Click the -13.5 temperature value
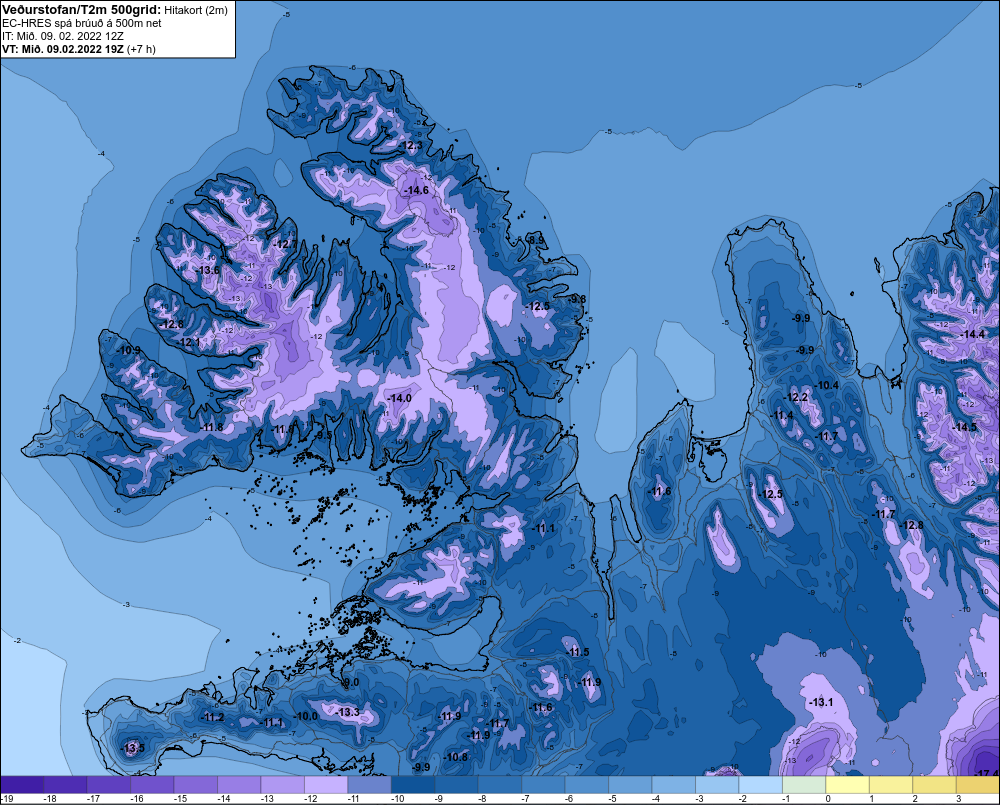1000x805 pixels. (133, 748)
